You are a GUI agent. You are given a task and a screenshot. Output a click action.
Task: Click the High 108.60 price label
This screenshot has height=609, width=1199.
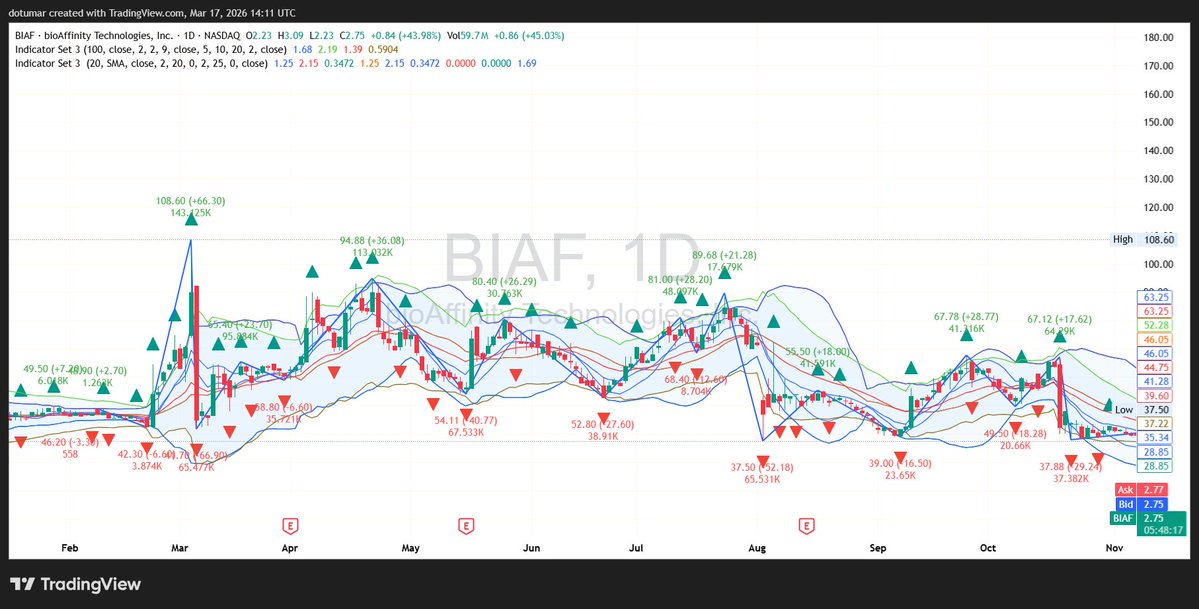click(1142, 239)
